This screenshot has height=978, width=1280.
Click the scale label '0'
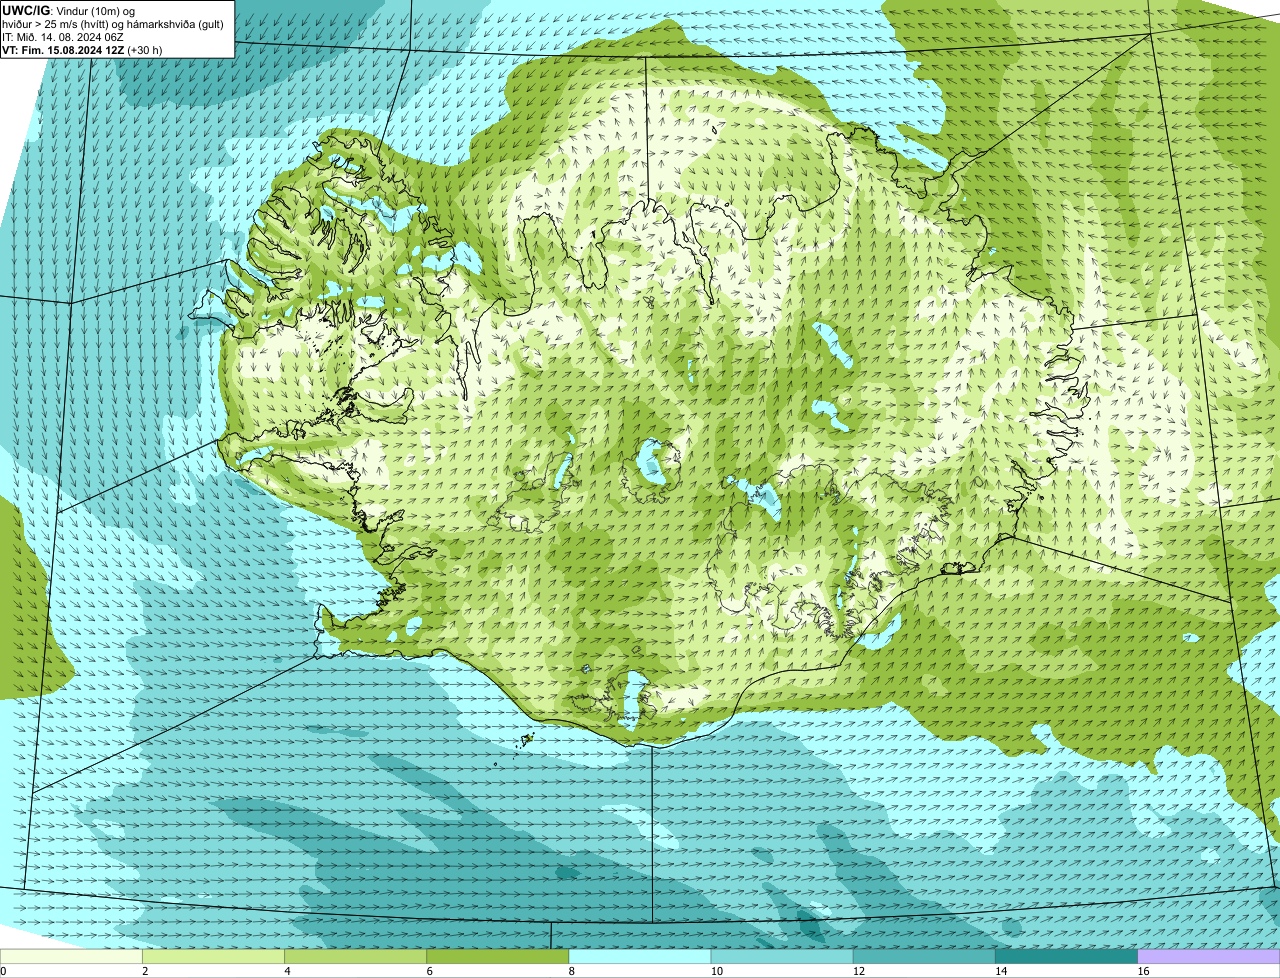pyautogui.click(x=3, y=971)
